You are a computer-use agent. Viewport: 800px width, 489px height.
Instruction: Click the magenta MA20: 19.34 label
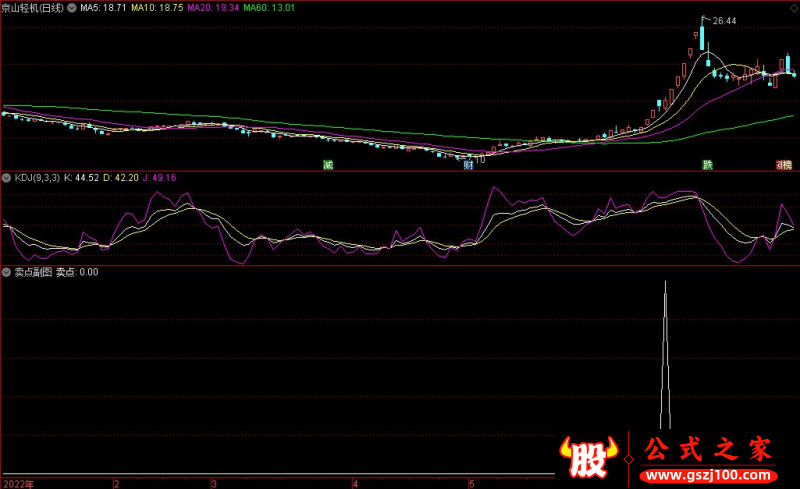coord(213,8)
